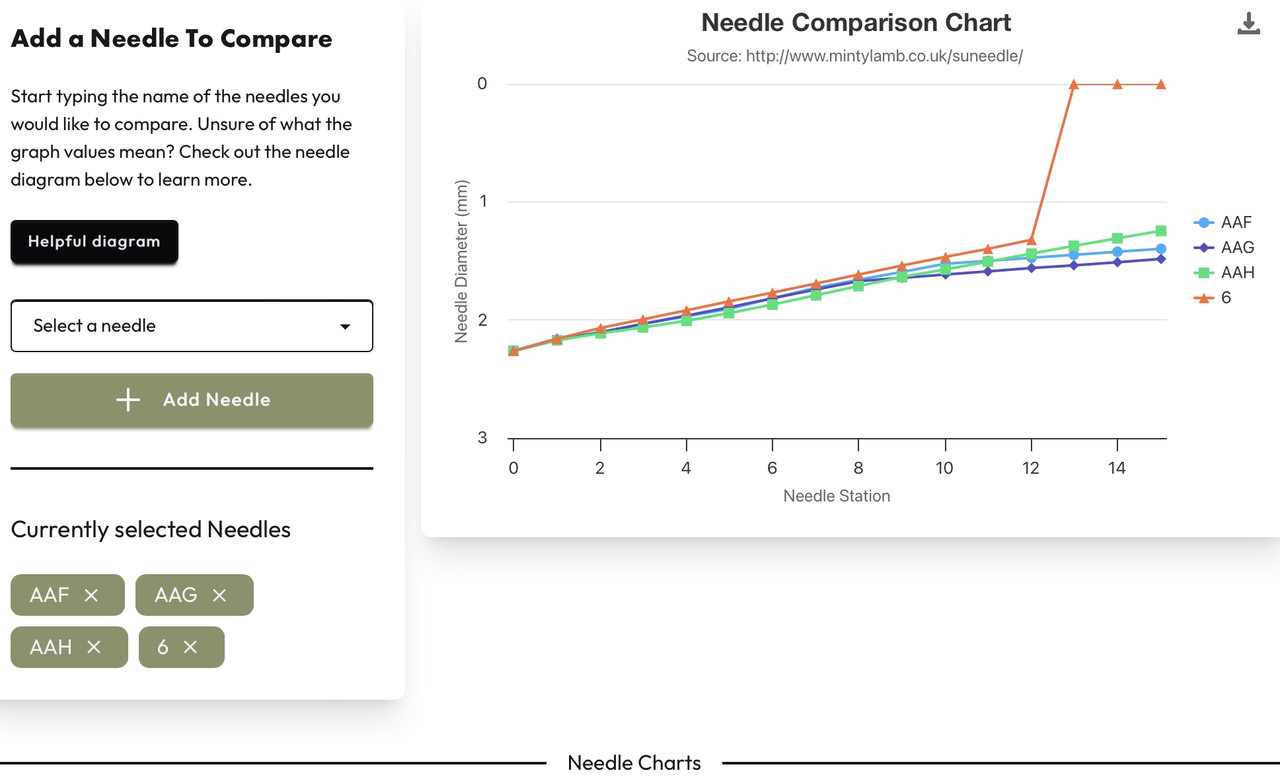This screenshot has width=1280, height=777.
Task: Click the green square AAH legend marker
Action: tap(1204, 273)
